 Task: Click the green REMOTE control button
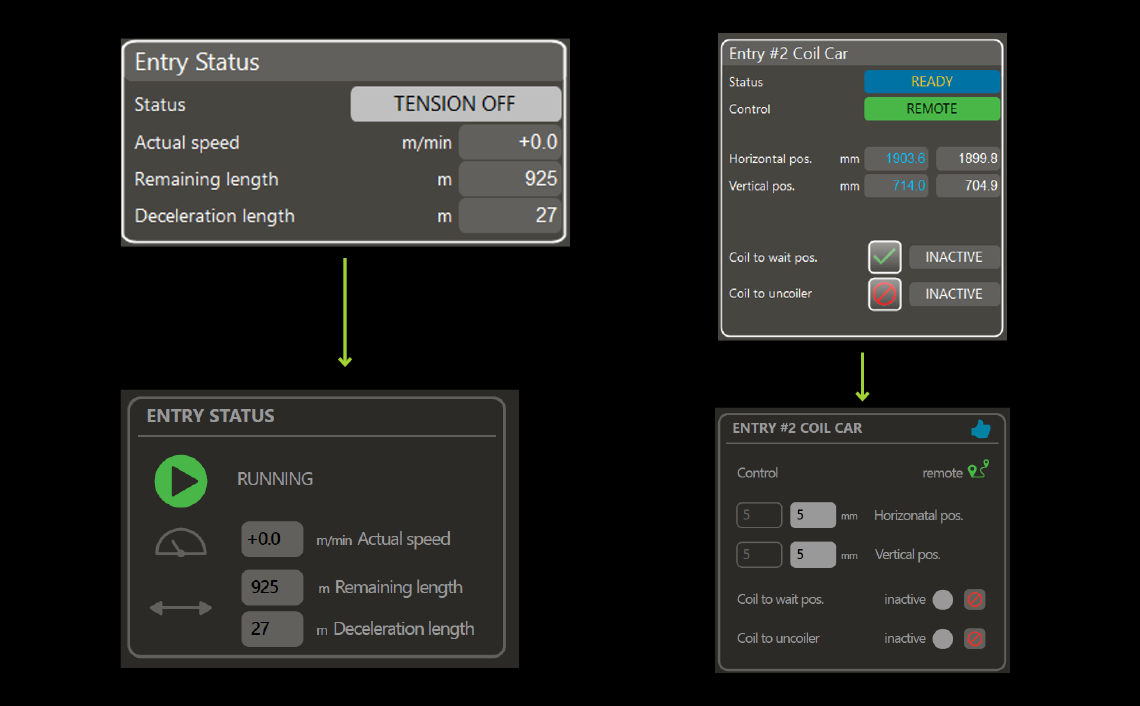(x=931, y=109)
